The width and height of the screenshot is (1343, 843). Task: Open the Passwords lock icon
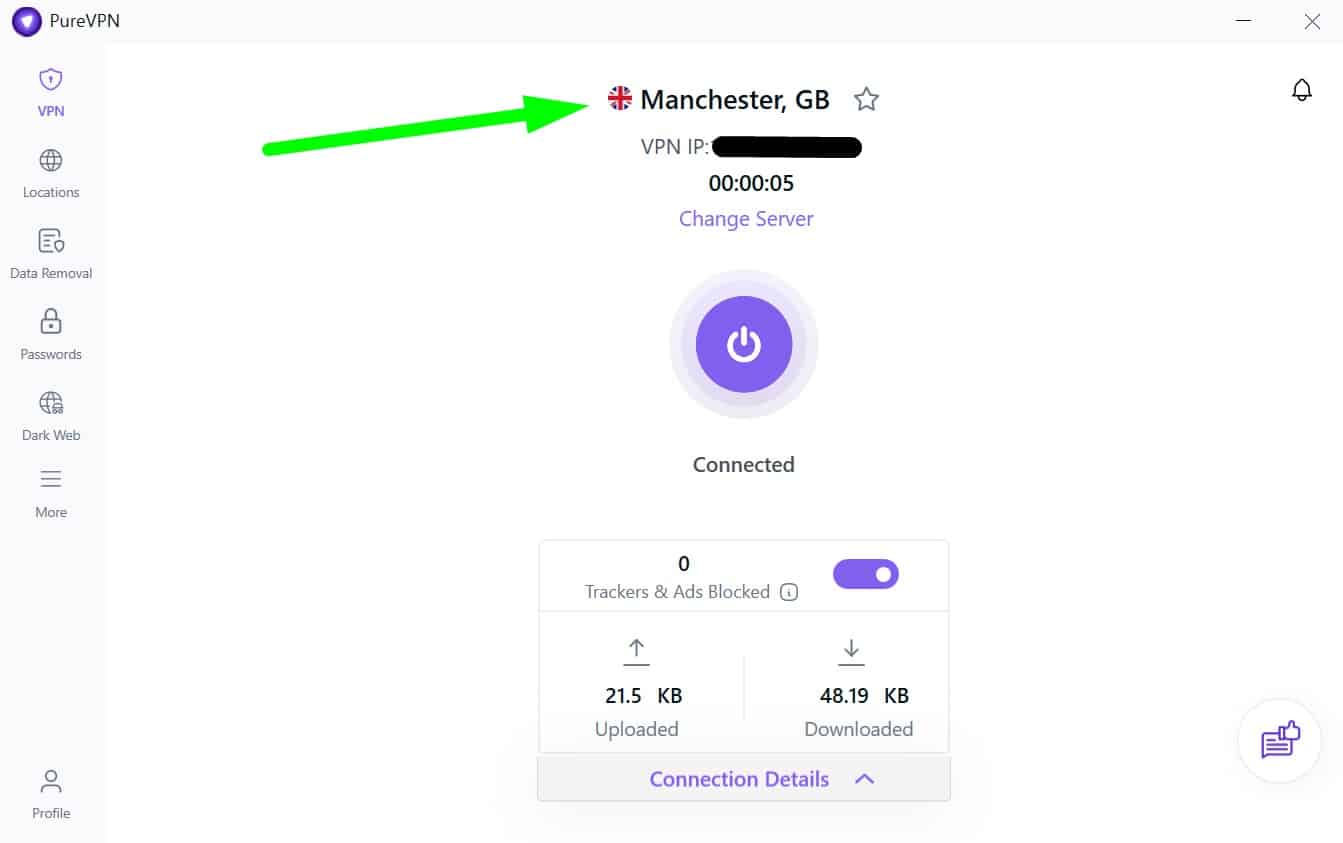click(x=51, y=322)
